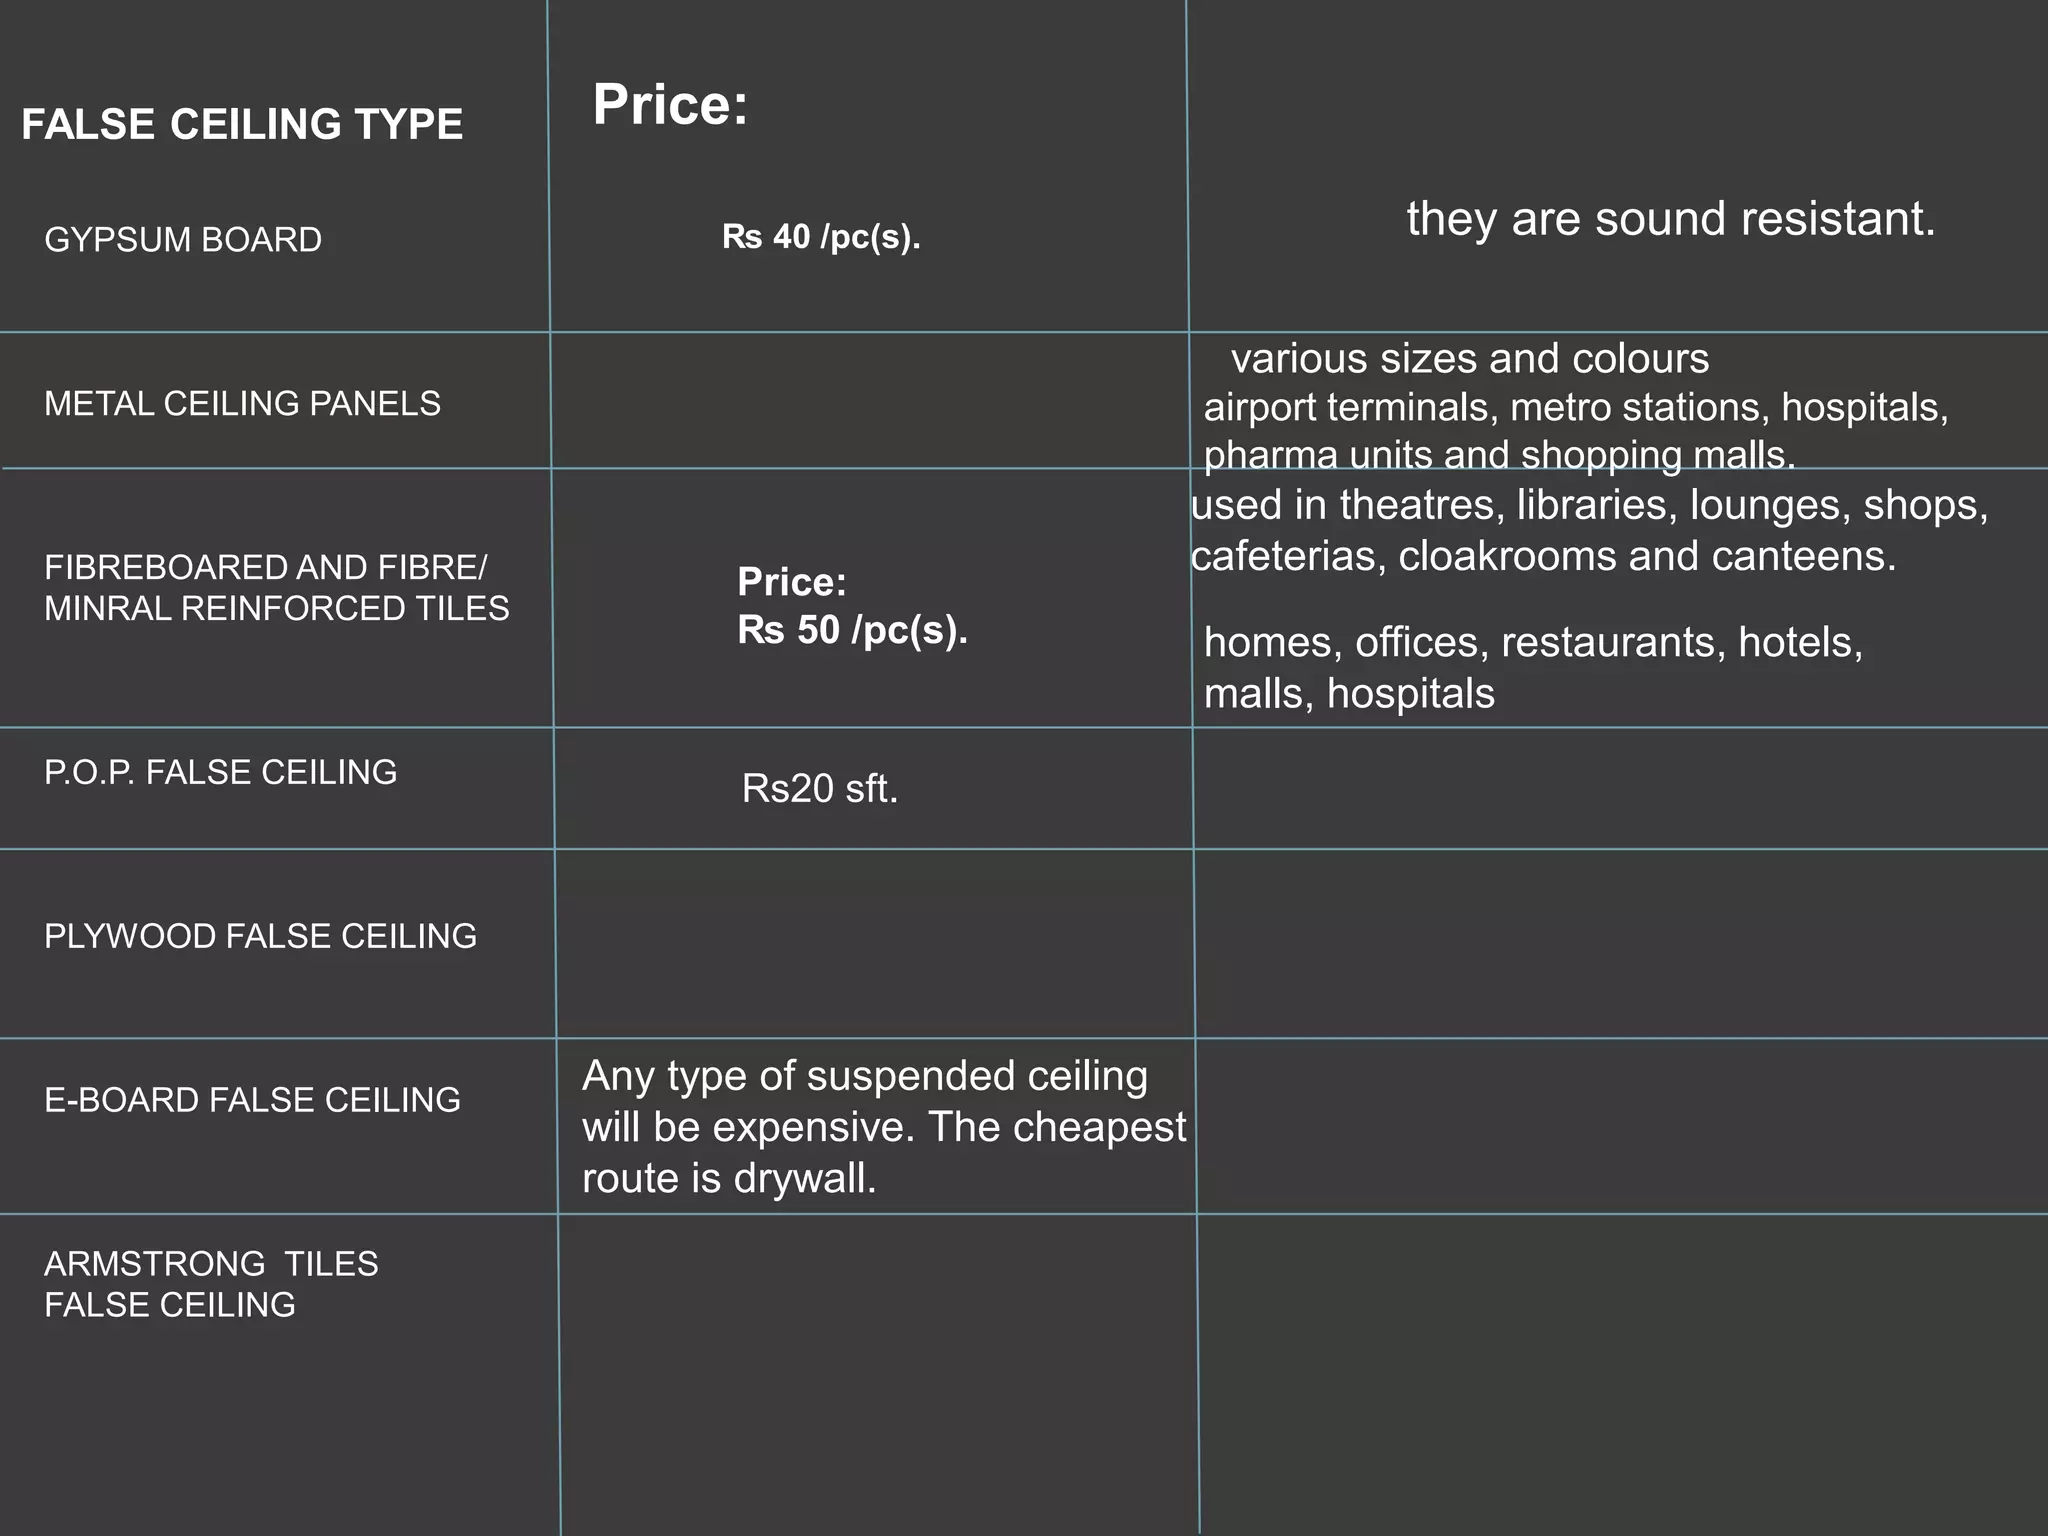
Task: Click the 'airport terminals, metro stations' line
Action: point(1575,407)
